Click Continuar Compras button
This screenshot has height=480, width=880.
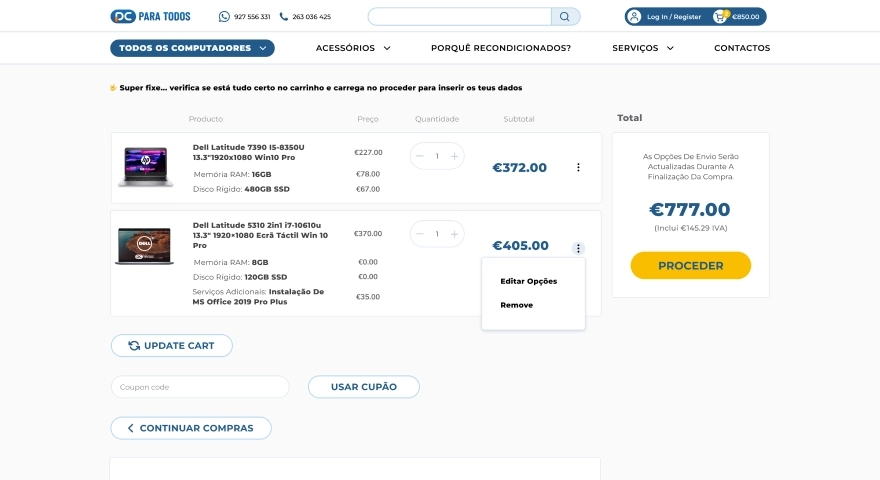[x=191, y=428]
